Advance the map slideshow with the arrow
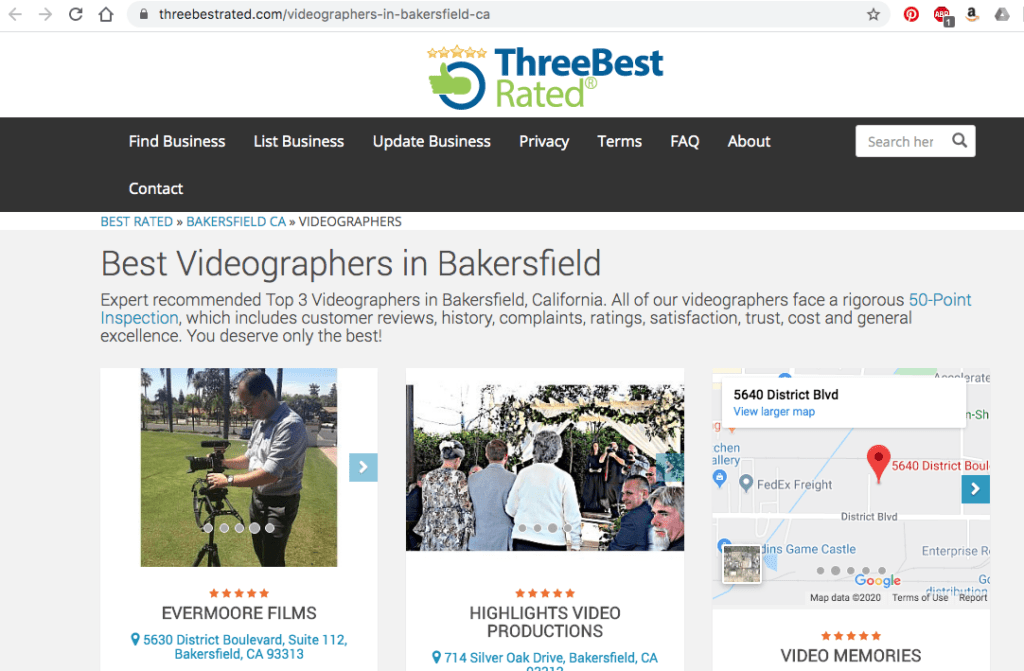Screen dimensions: 1024x671 coord(975,489)
